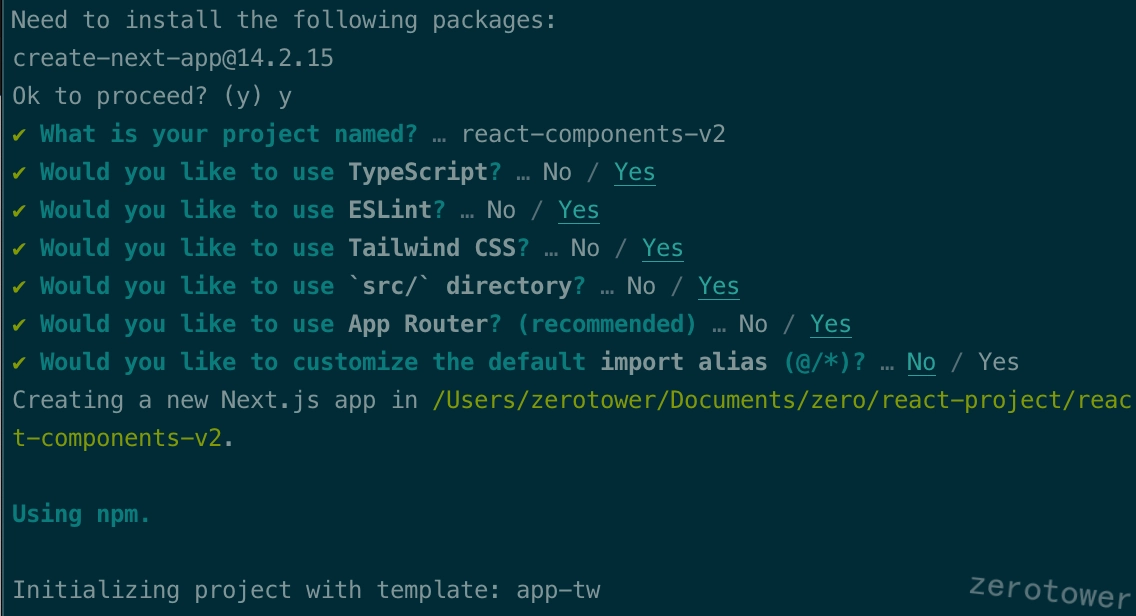This screenshot has height=616, width=1136.
Task: Click the checkmark next to the ESLint question
Action: coord(20,211)
